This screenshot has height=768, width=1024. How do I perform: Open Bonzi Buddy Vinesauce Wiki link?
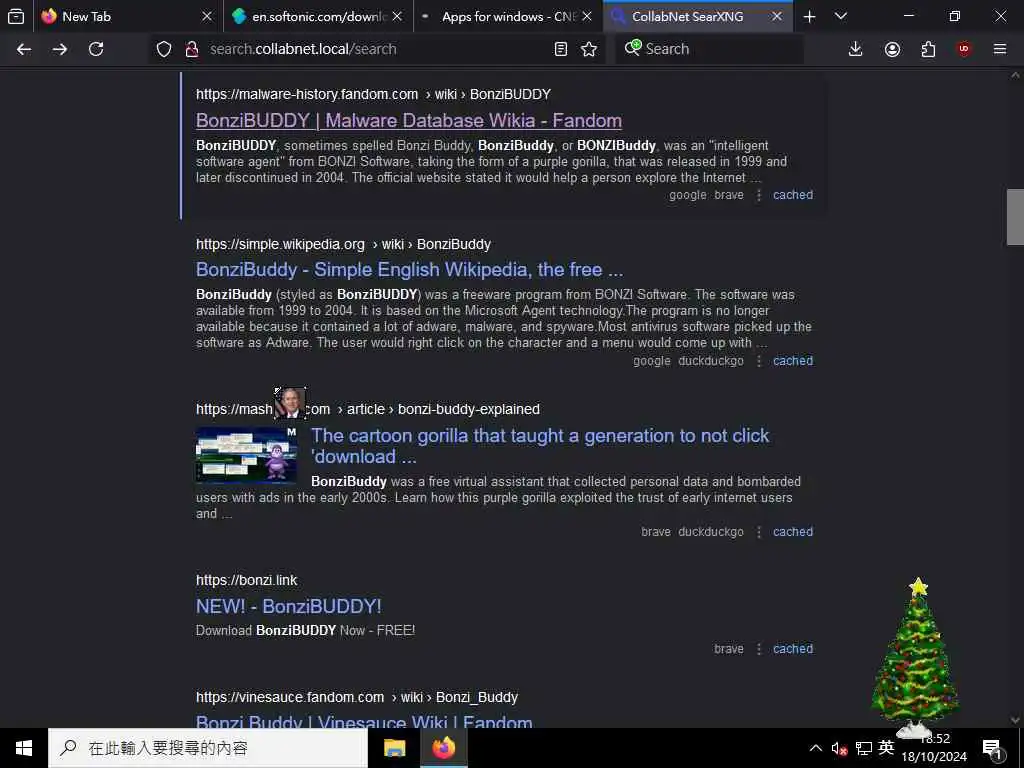pos(364,721)
